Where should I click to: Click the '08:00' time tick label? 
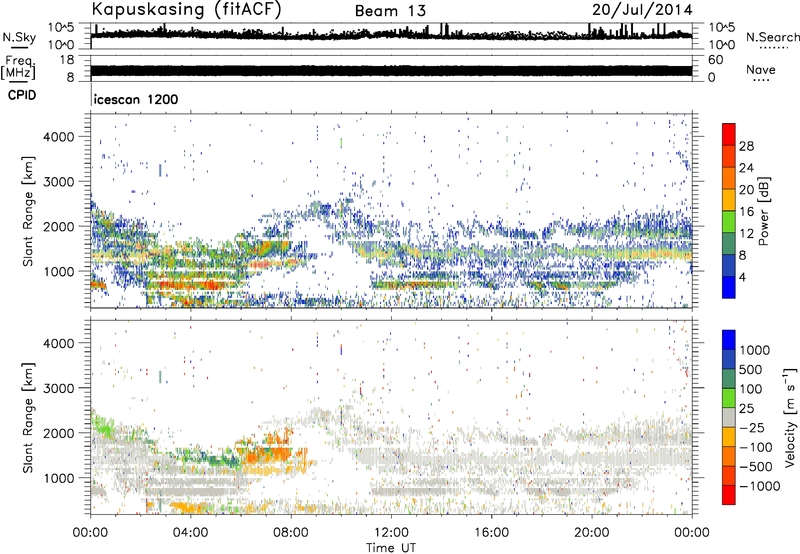click(x=290, y=533)
